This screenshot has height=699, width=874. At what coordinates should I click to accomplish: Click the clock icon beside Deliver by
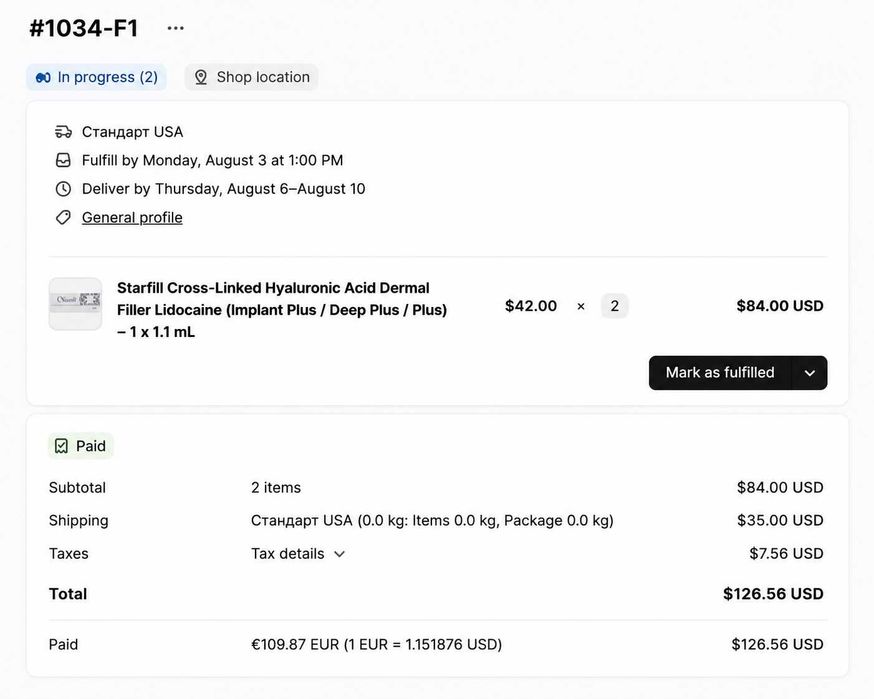[x=63, y=189]
